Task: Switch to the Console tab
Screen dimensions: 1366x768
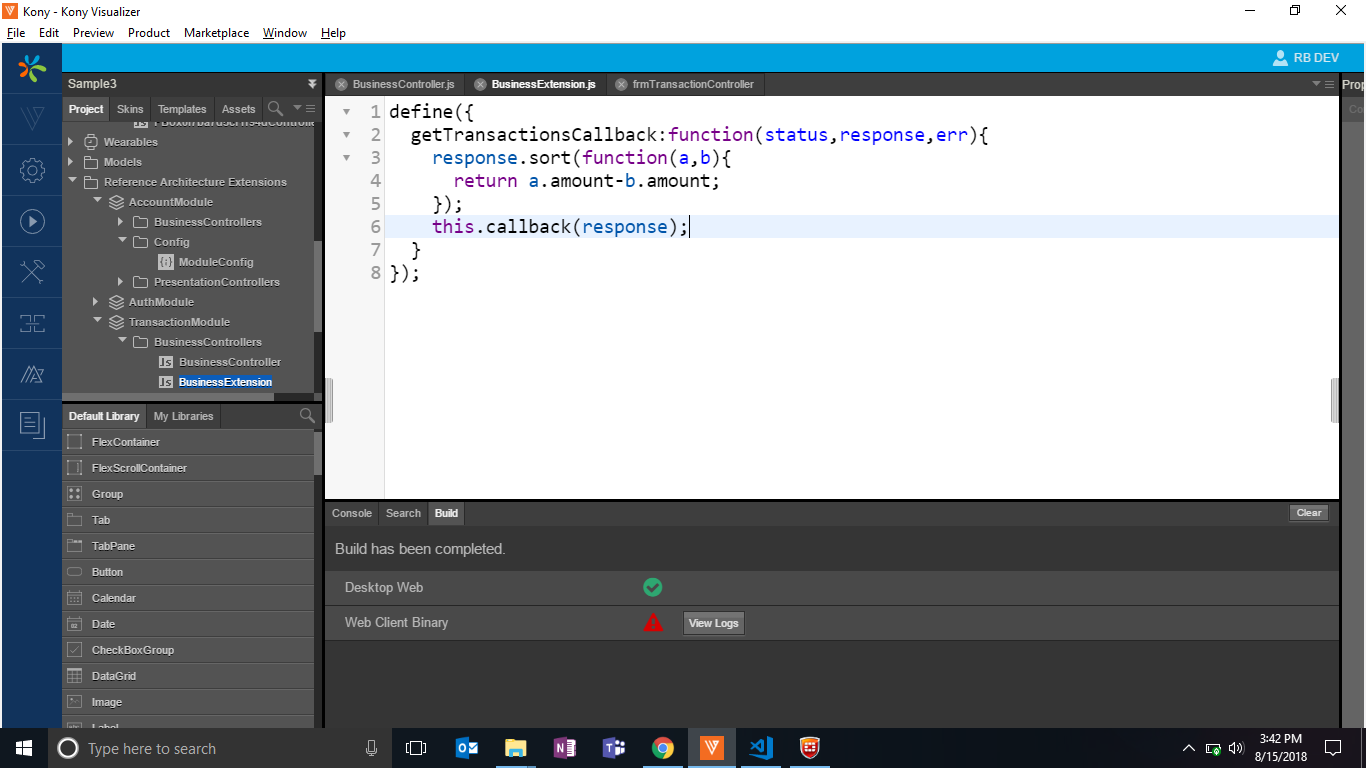Action: (x=352, y=513)
